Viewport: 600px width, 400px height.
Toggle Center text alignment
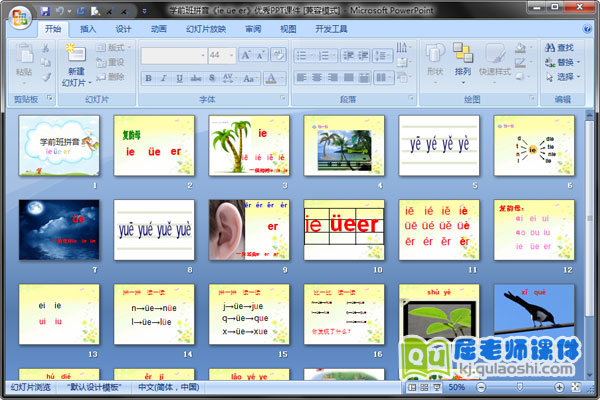pyautogui.click(x=317, y=78)
